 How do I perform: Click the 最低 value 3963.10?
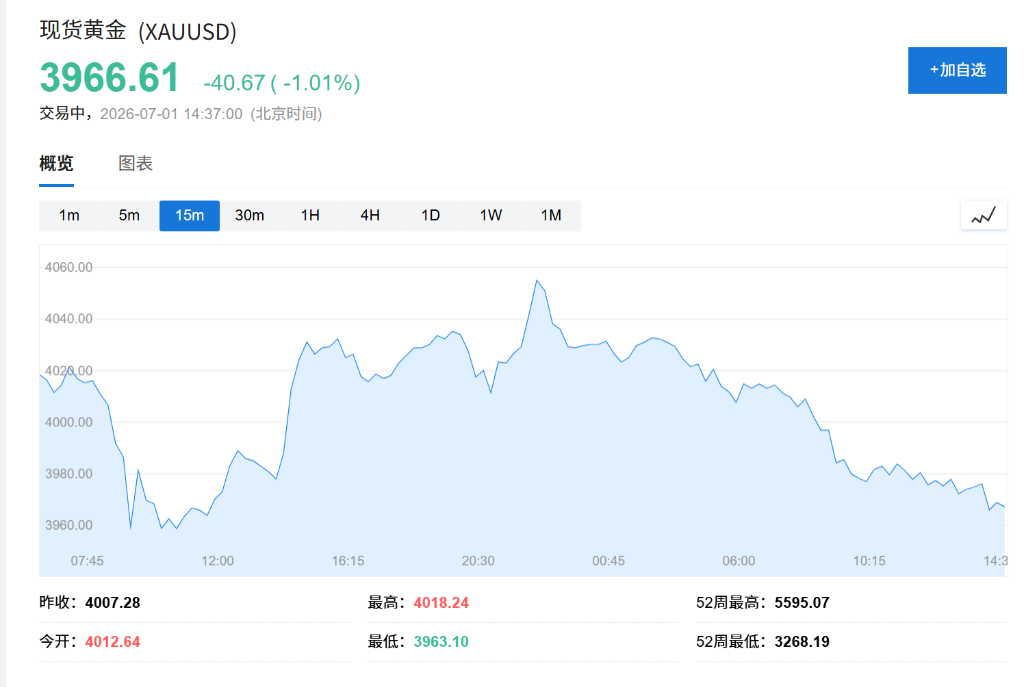tap(441, 642)
